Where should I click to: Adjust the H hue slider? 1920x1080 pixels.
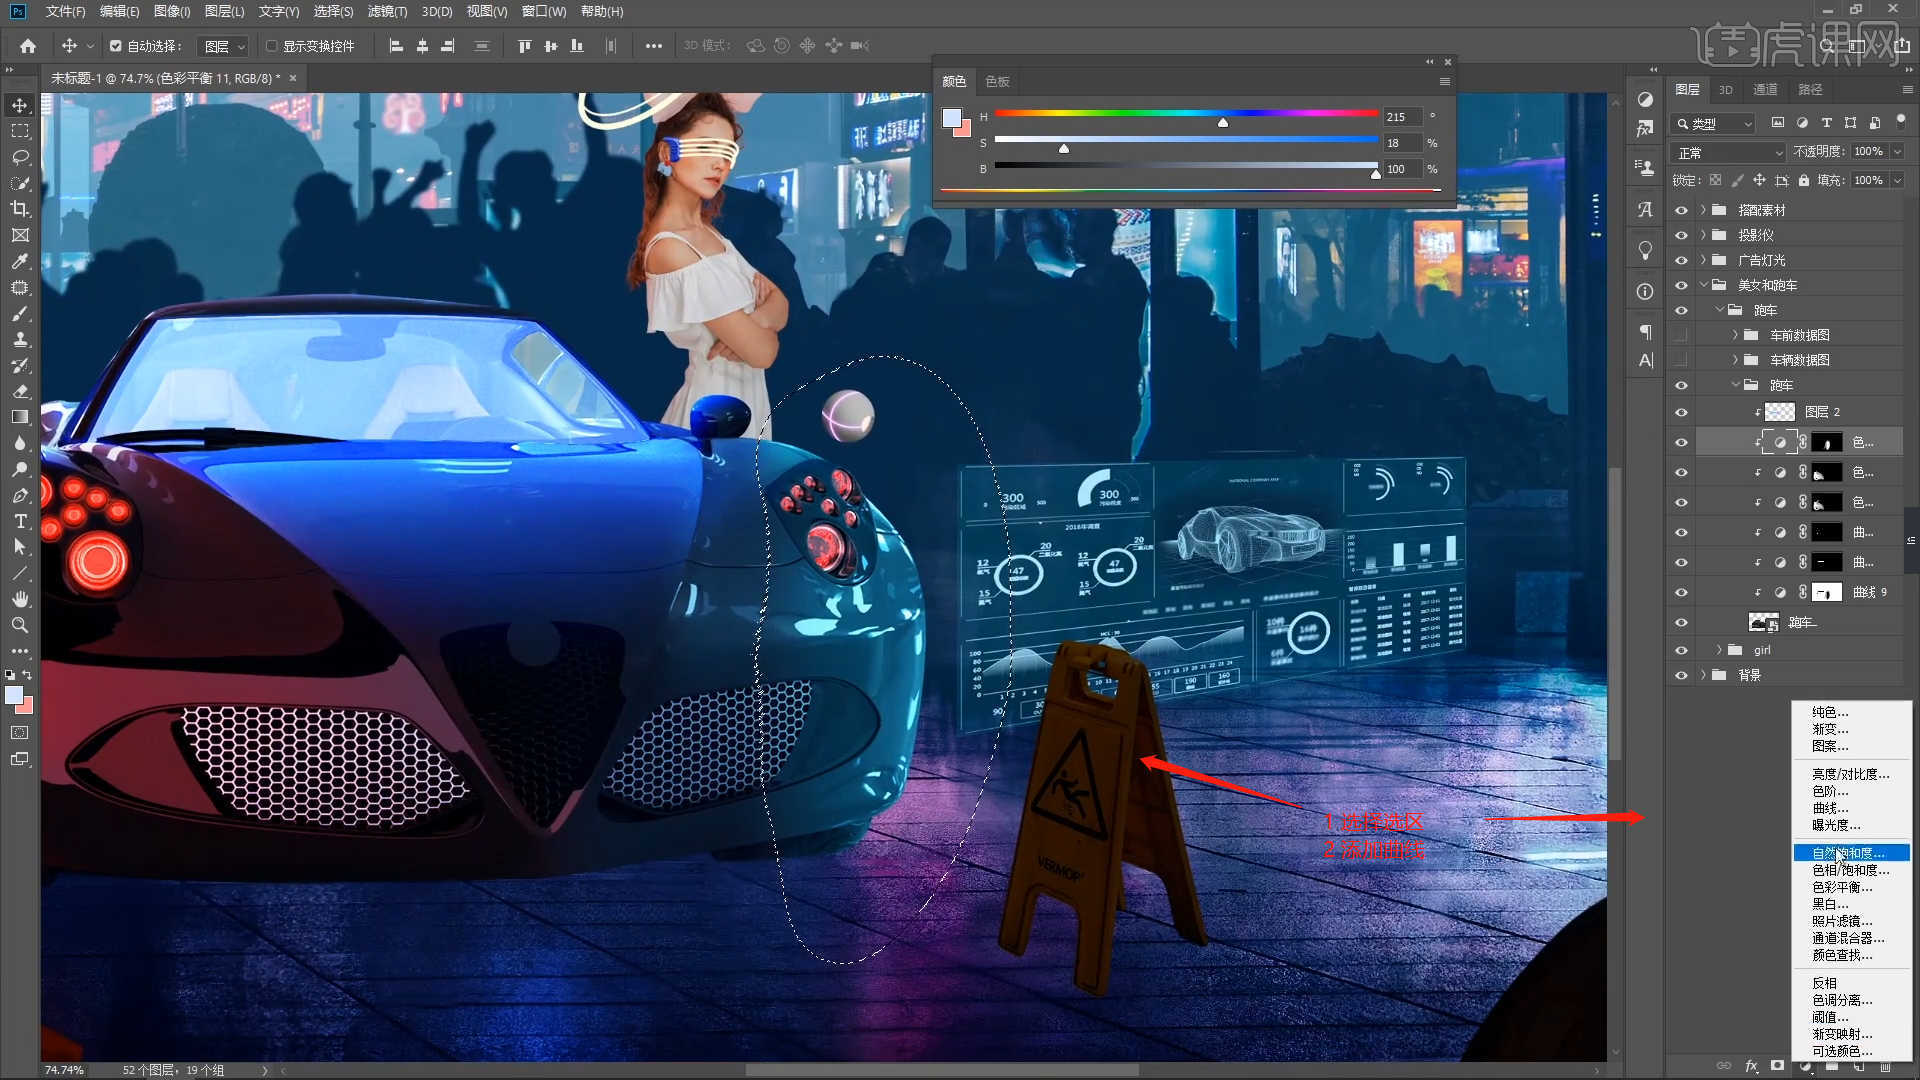pos(1223,122)
